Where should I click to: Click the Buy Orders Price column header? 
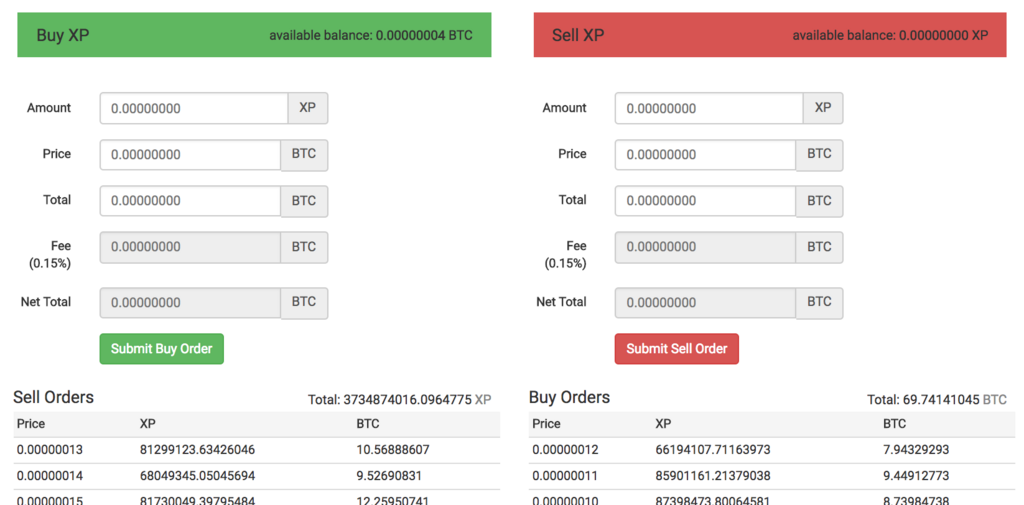546,423
